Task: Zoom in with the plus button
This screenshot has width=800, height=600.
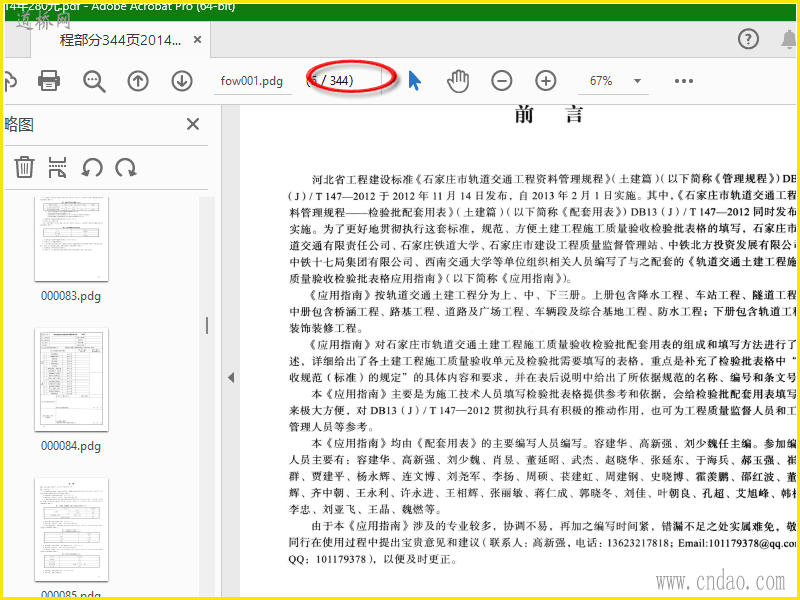Action: click(x=545, y=81)
